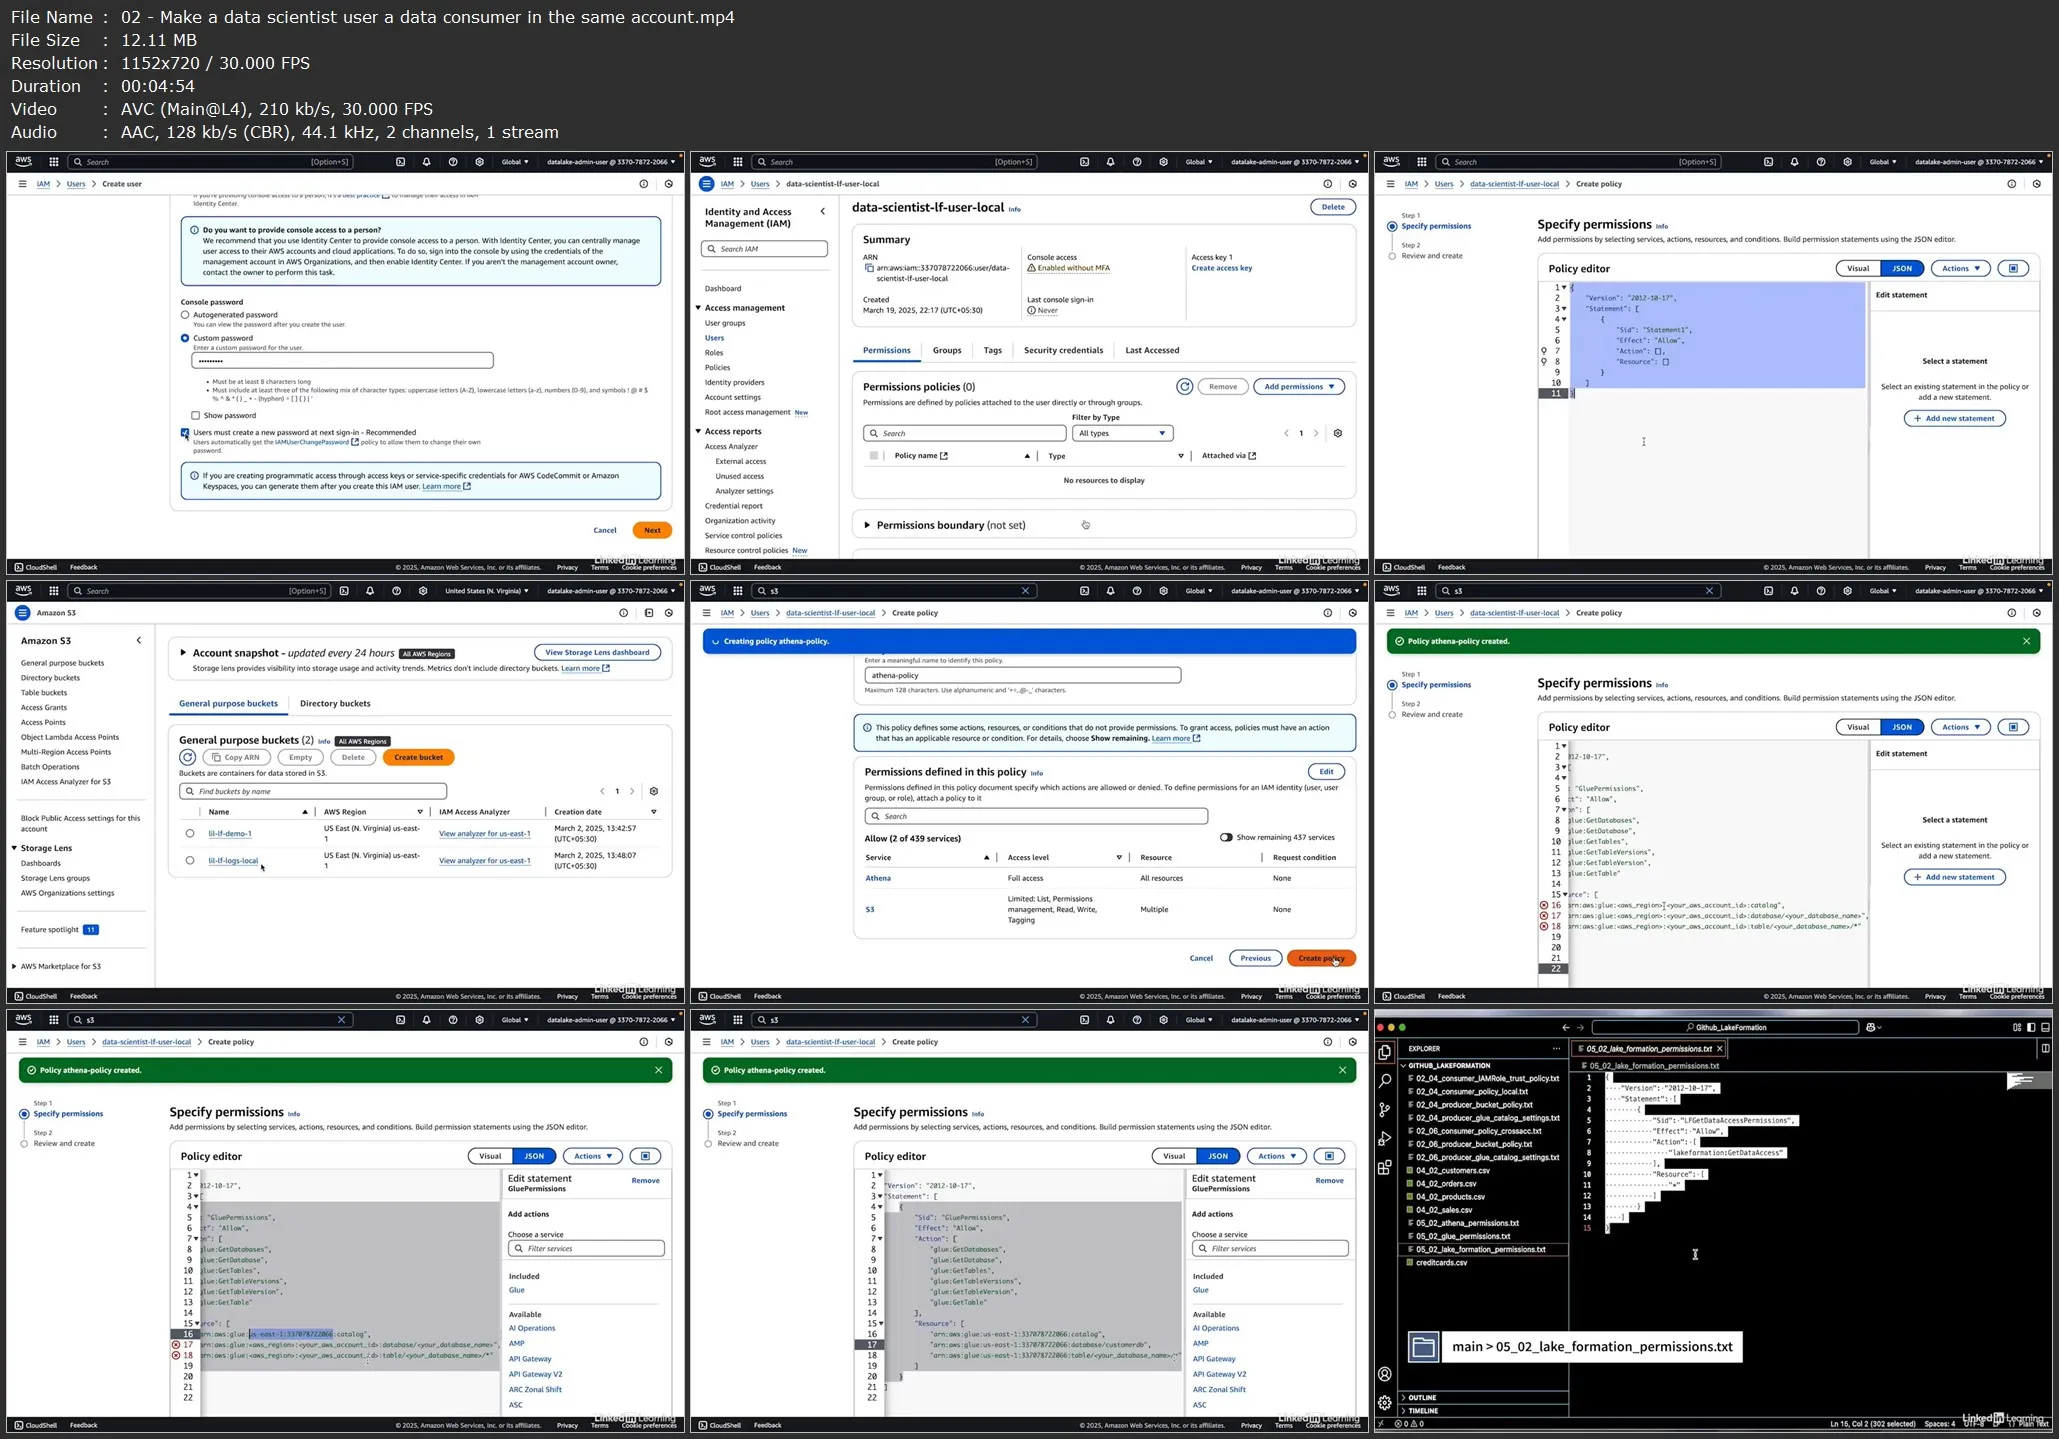Screen dimensions: 2059x1439
Task: Open the Directory buckets tab in S3
Action: tap(335, 703)
